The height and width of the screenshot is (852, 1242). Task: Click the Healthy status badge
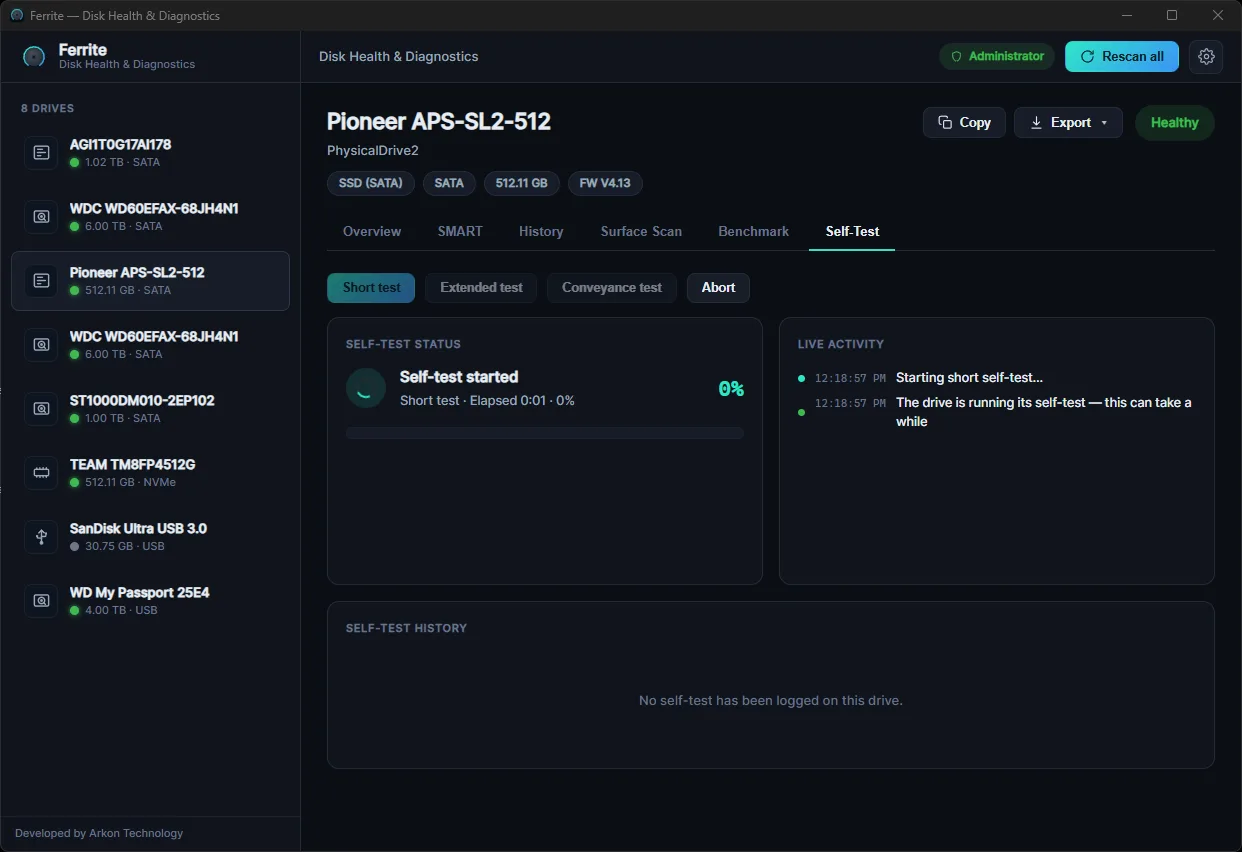tap(1175, 123)
